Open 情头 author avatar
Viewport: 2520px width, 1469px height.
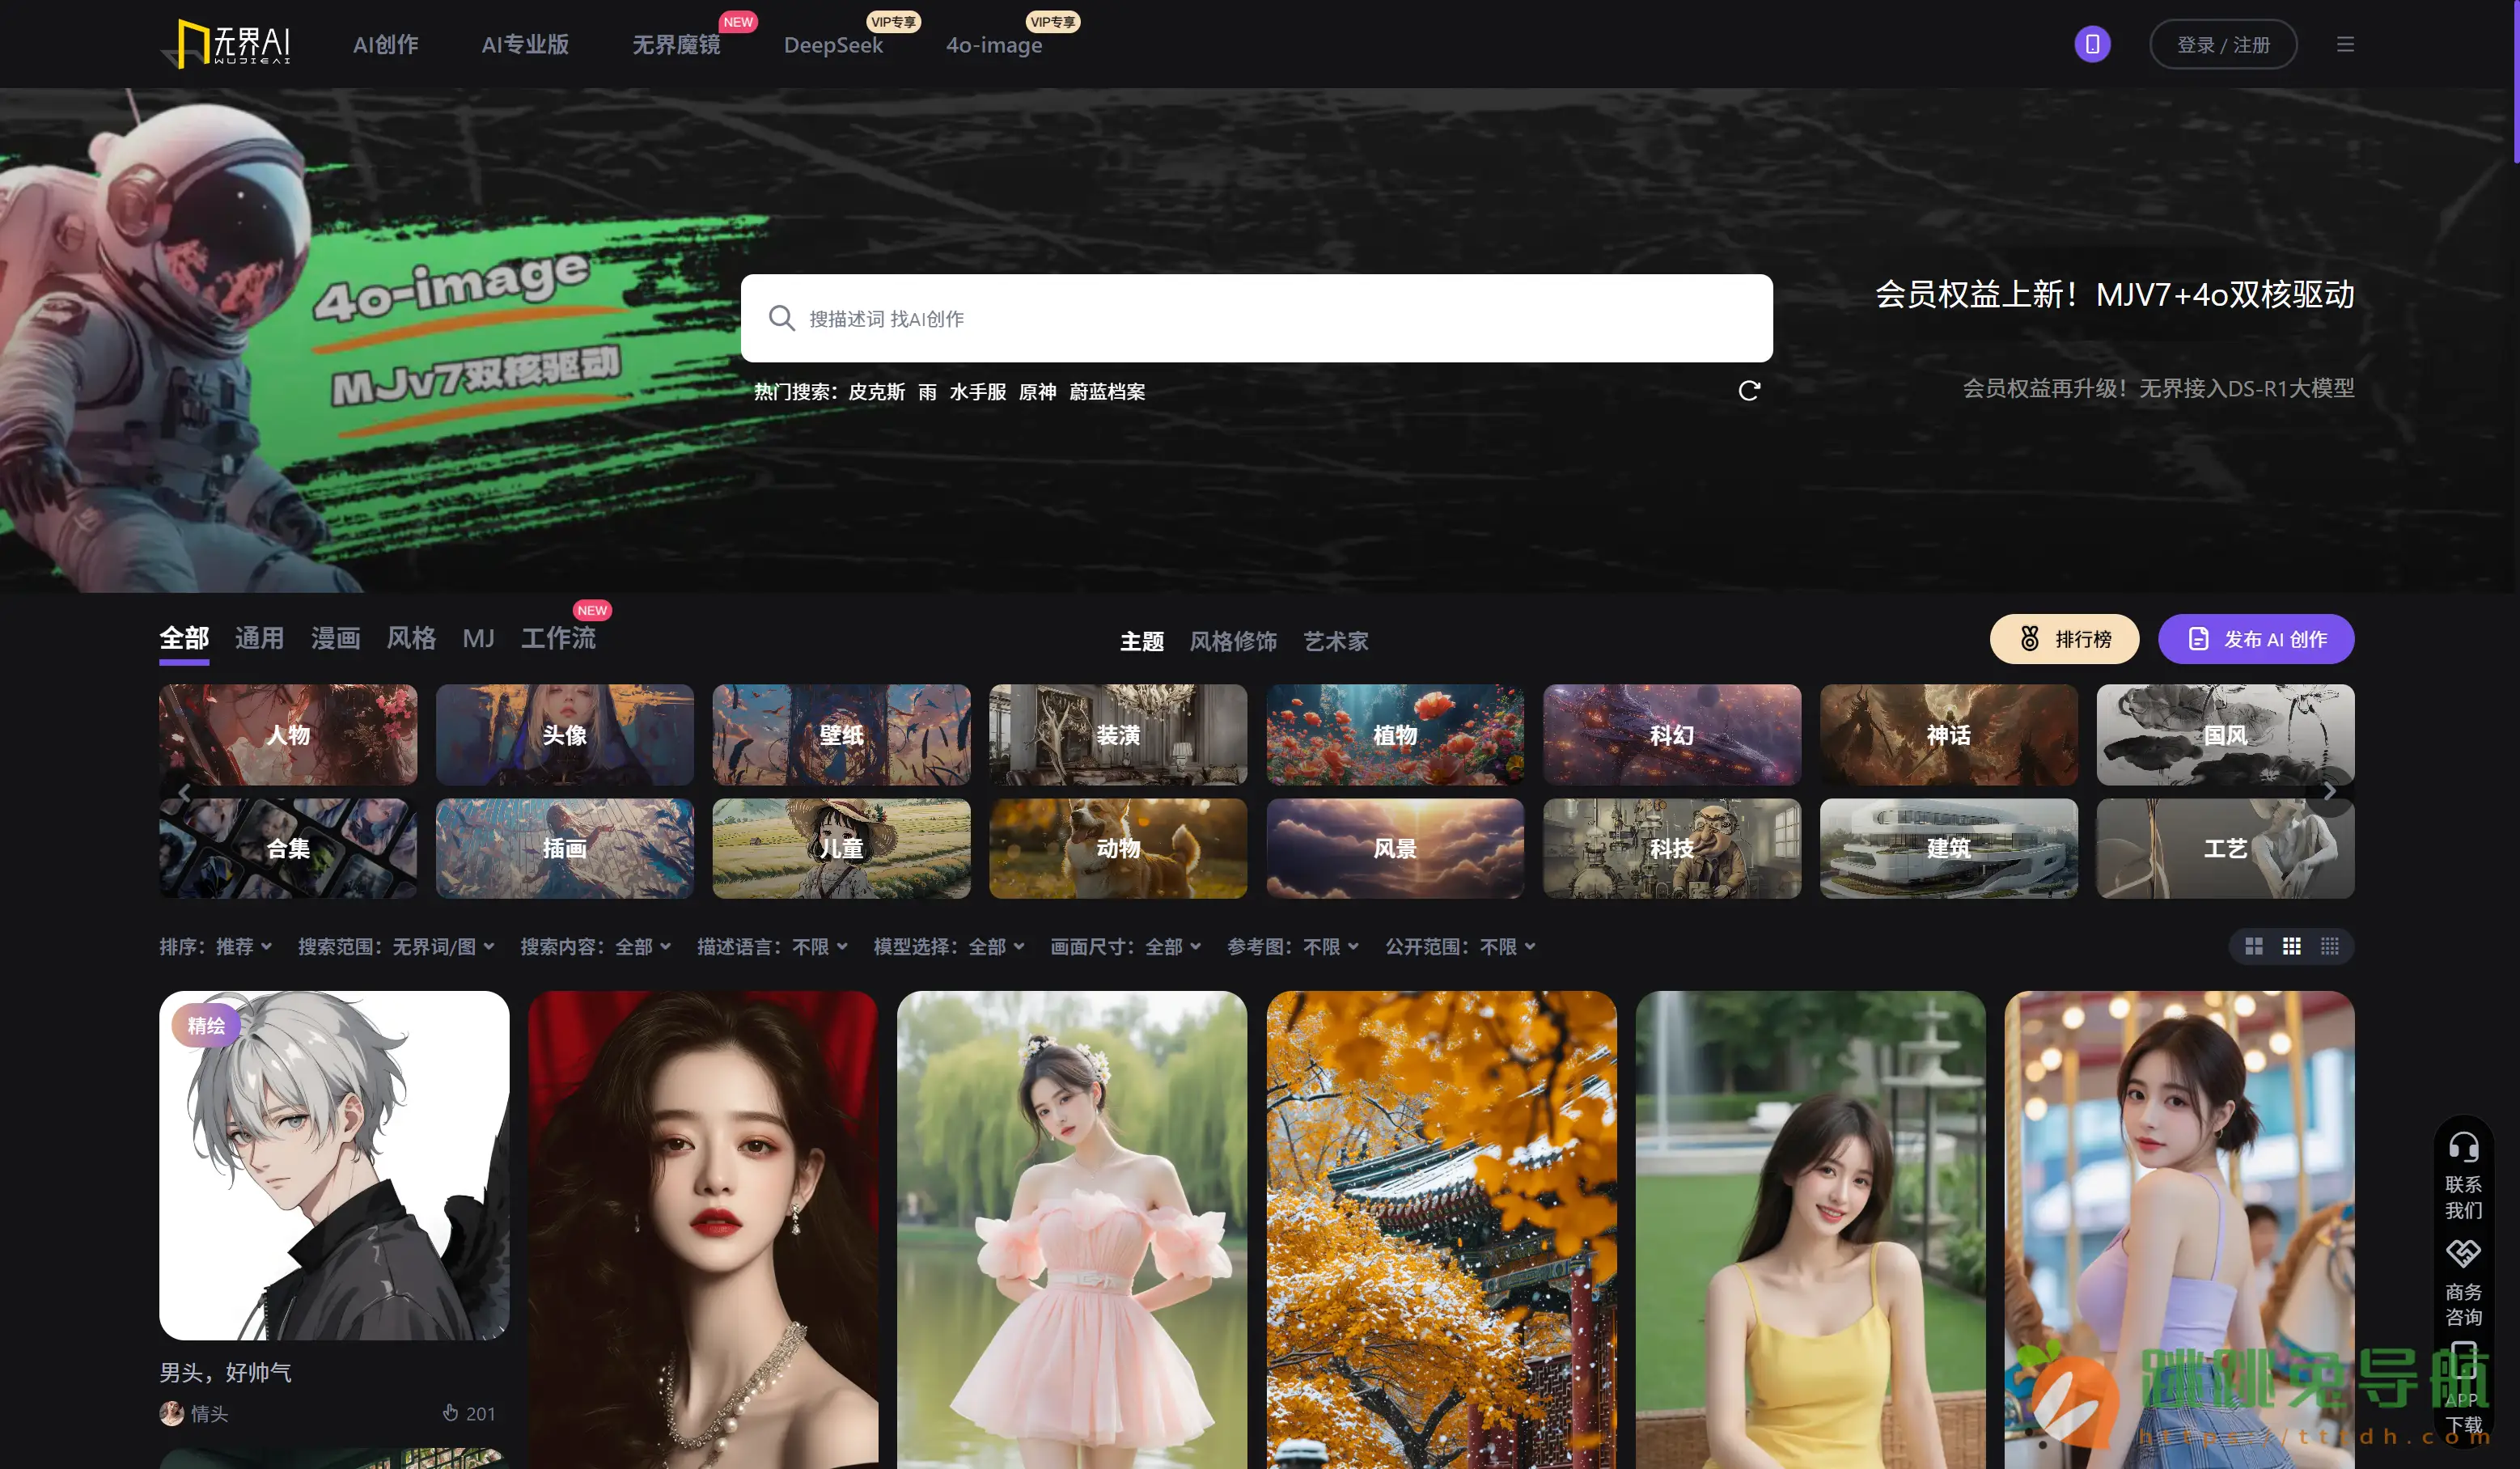pos(172,1413)
